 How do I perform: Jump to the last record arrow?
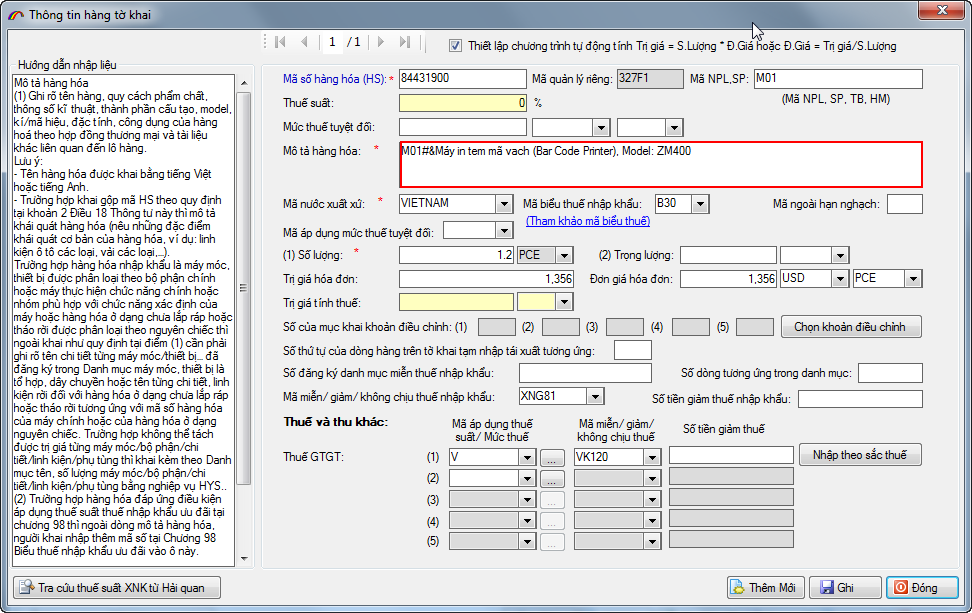(405, 42)
